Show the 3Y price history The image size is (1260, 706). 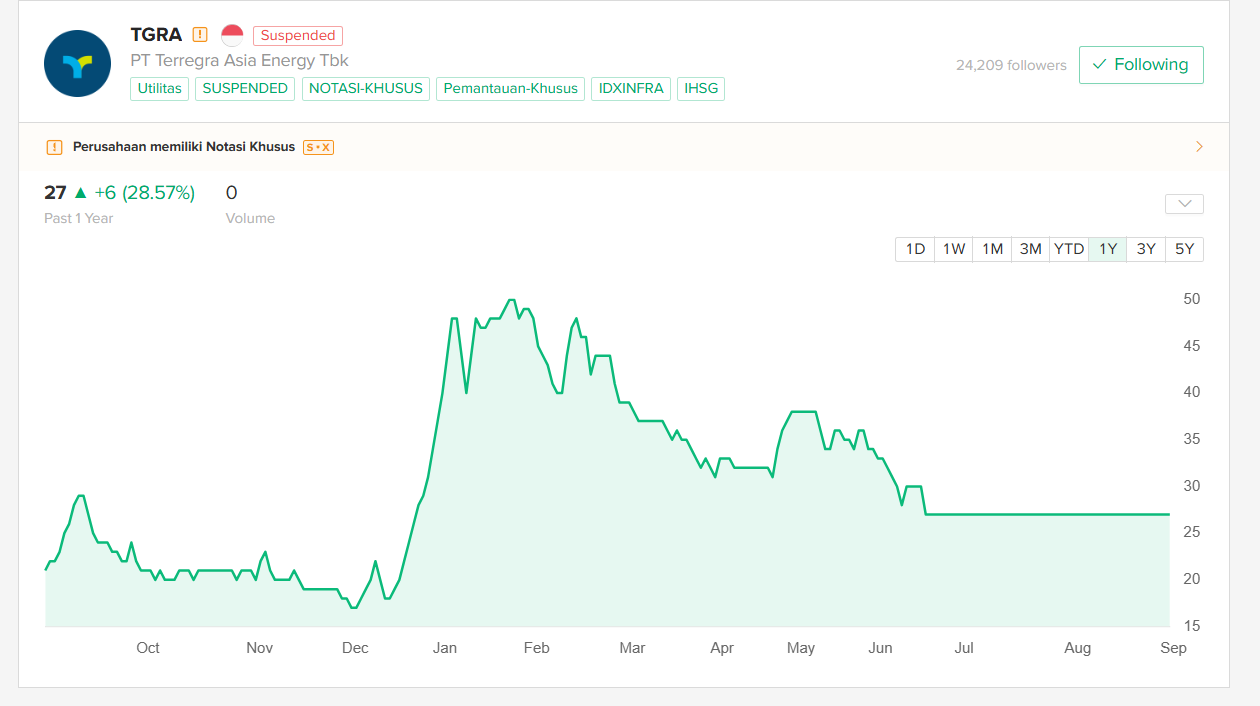[x=1146, y=249]
